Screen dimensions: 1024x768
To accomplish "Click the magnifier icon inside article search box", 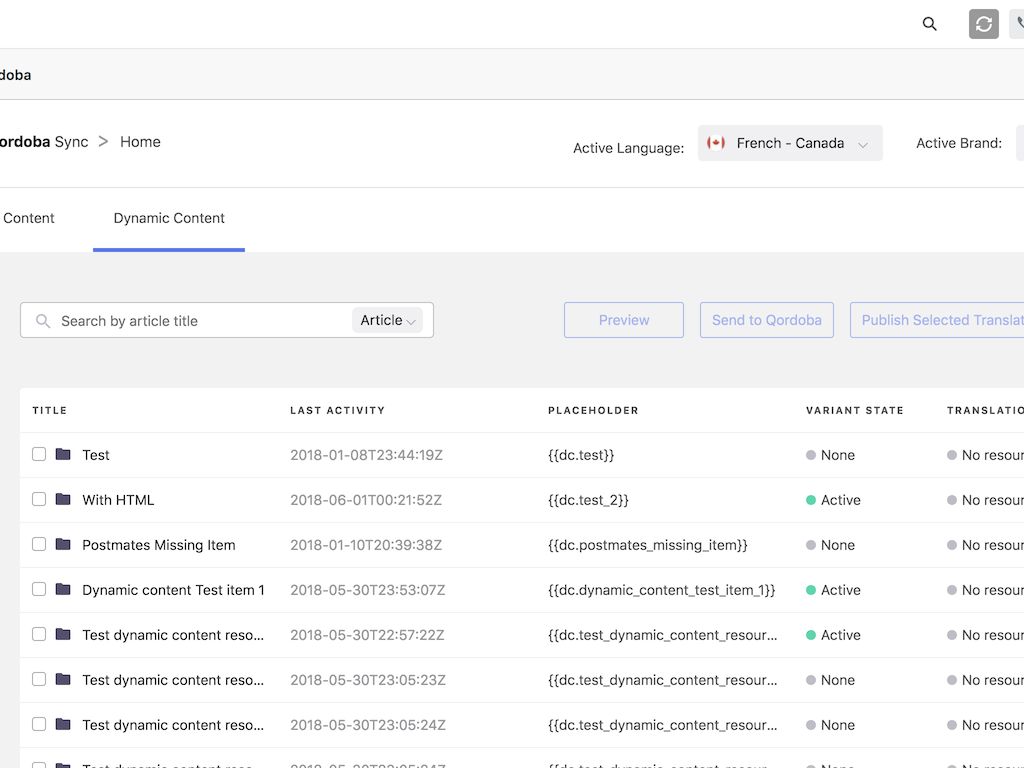I will tap(43, 321).
